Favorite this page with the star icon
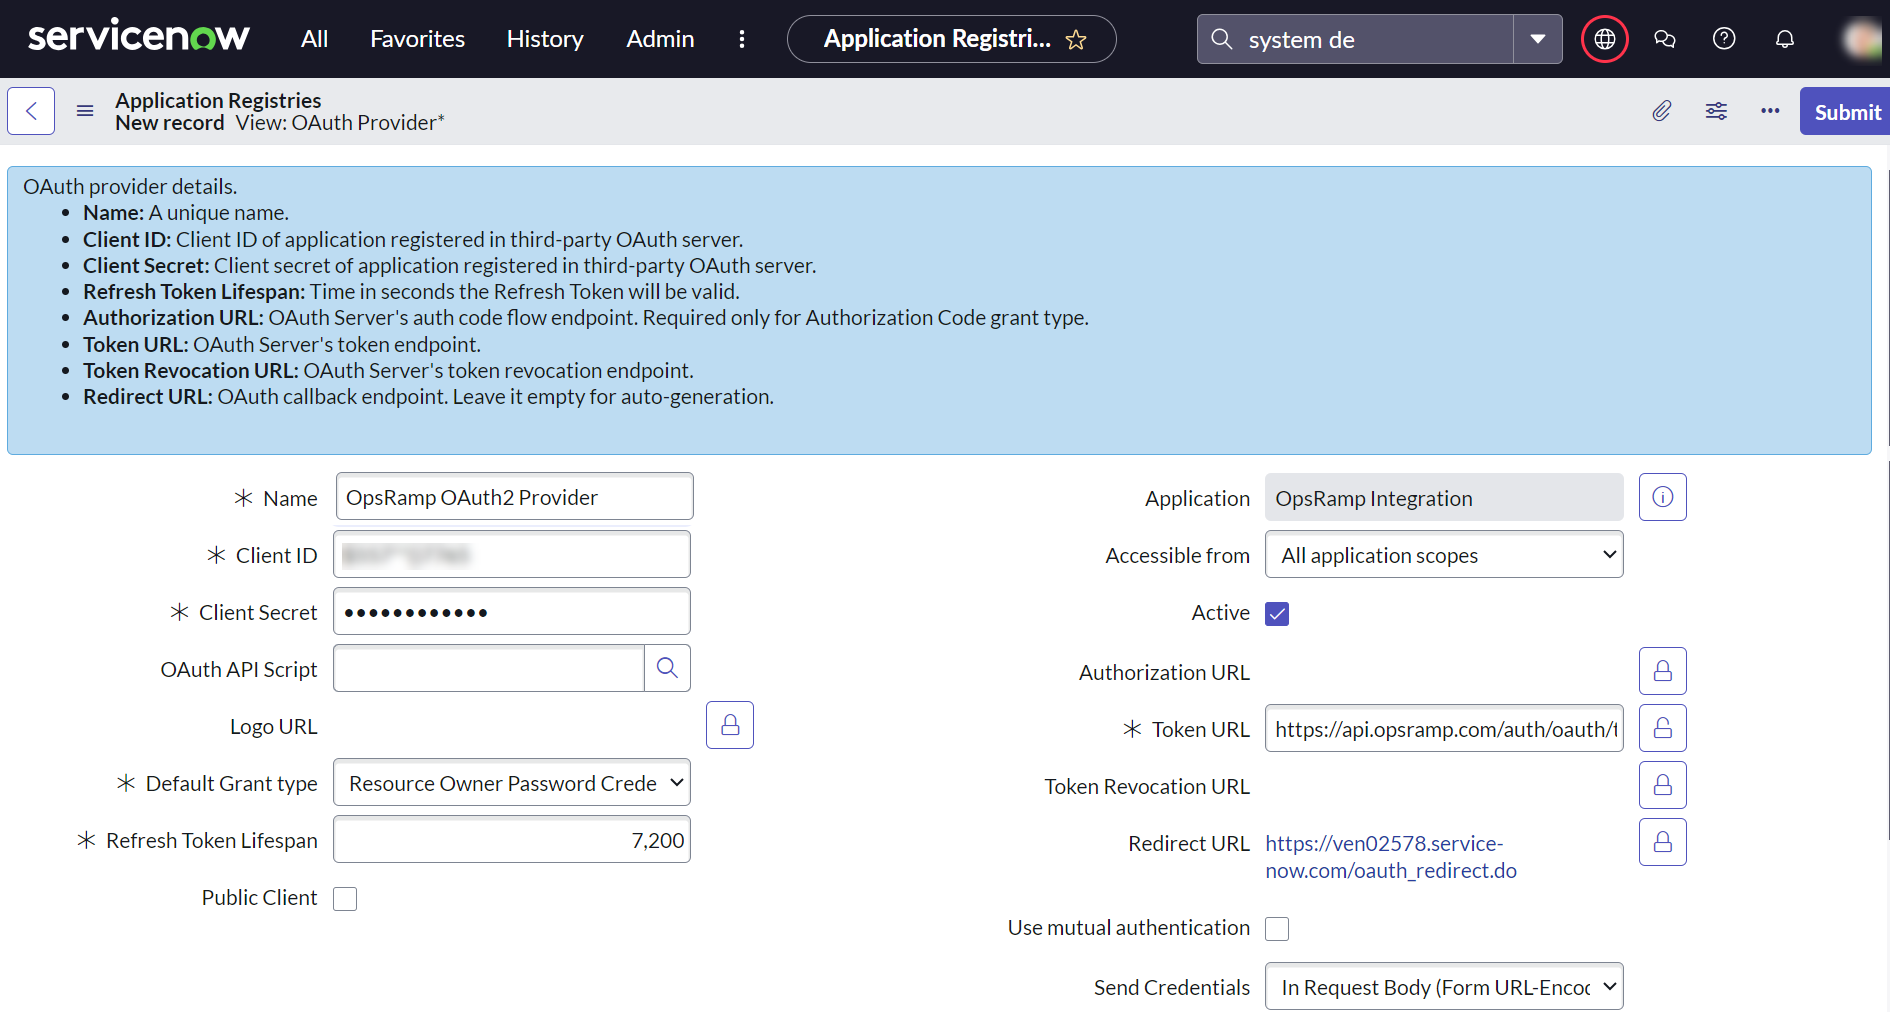Image resolution: width=1890 pixels, height=1012 pixels. pos(1076,40)
